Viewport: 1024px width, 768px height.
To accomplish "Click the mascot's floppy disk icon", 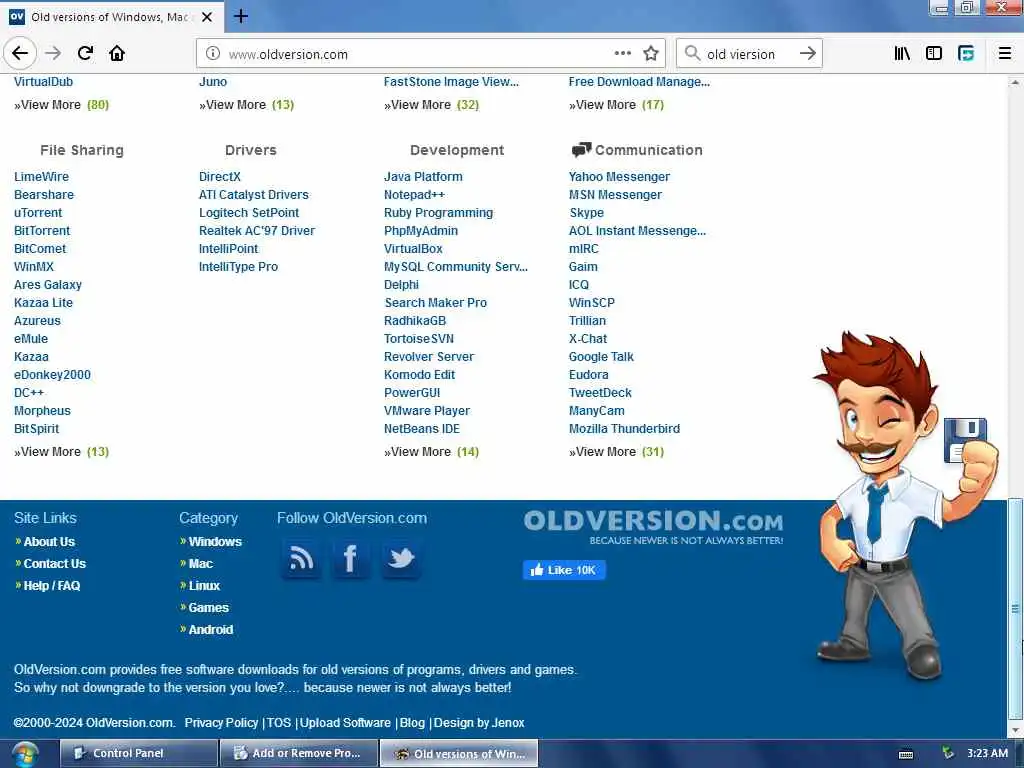I will tap(964, 439).
